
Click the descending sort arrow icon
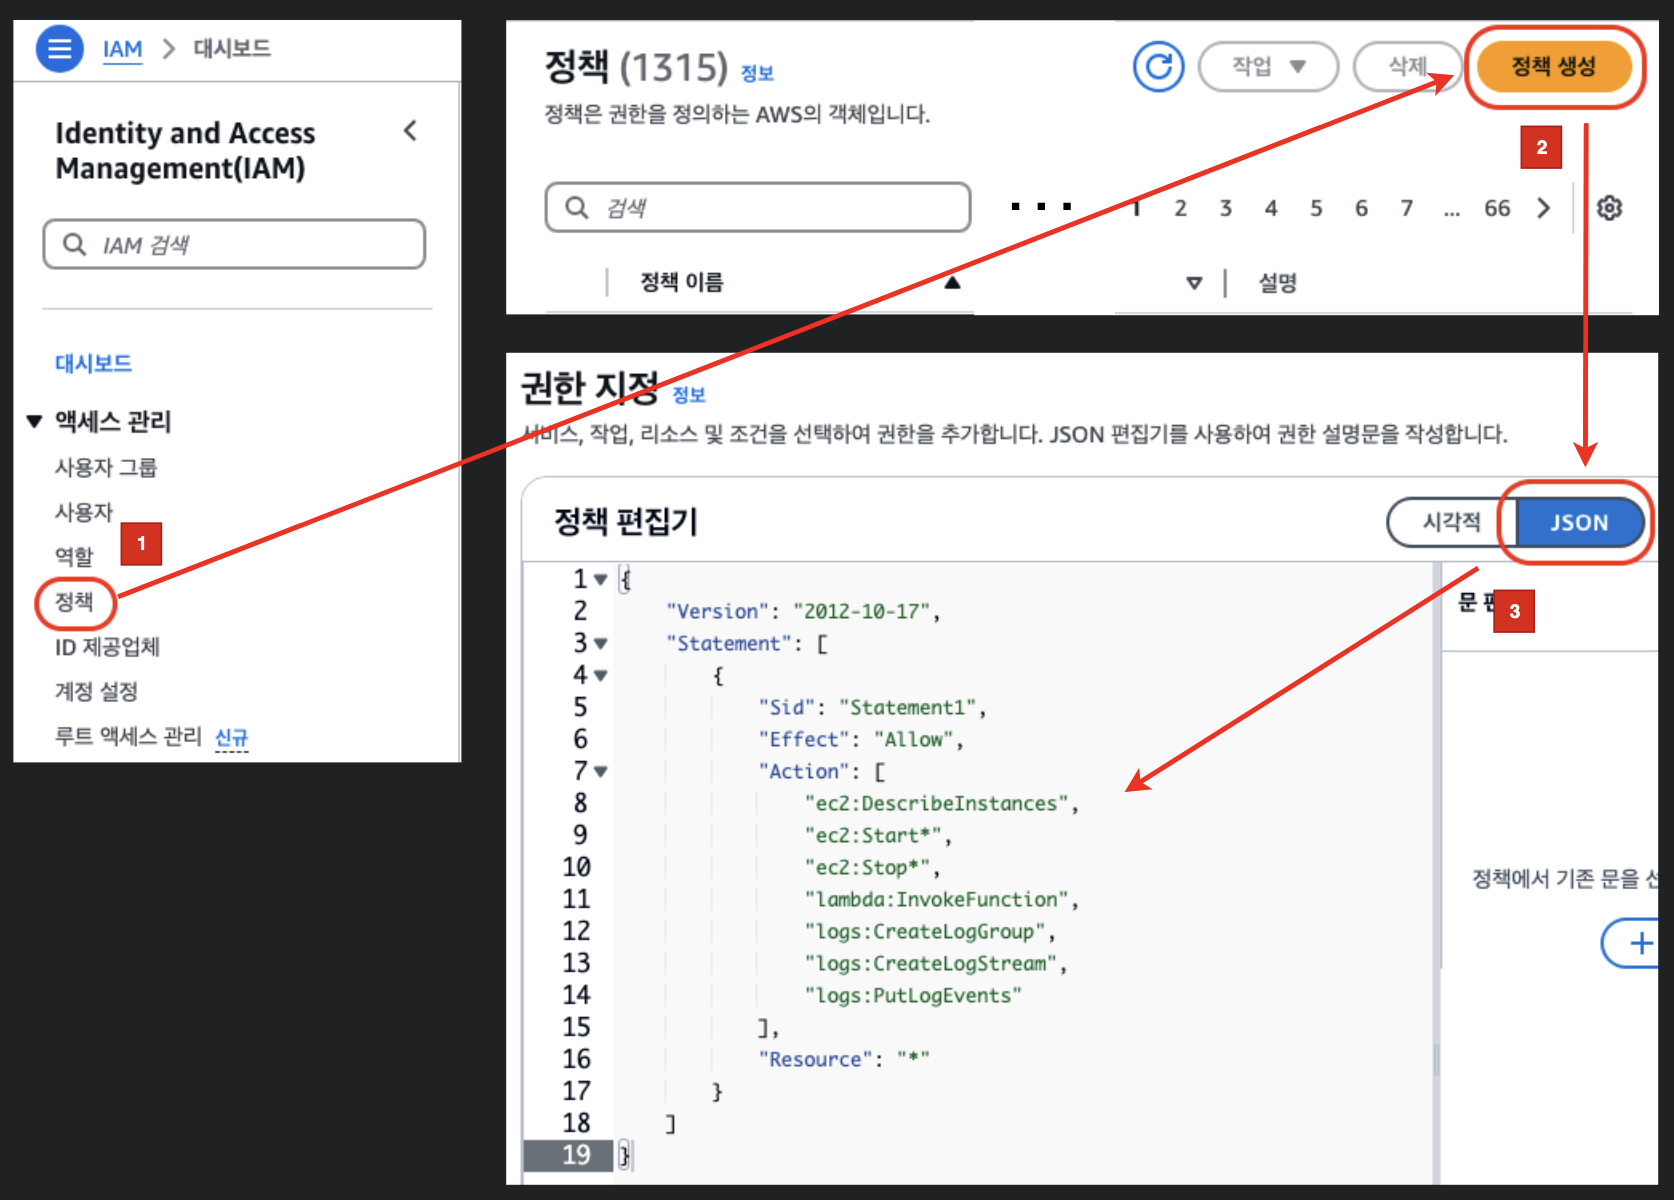click(1194, 283)
